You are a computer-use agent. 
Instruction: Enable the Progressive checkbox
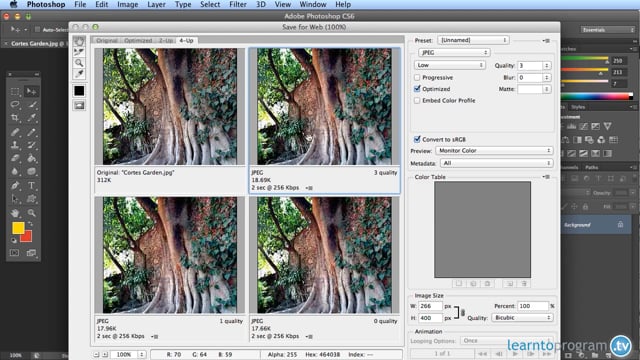417,77
